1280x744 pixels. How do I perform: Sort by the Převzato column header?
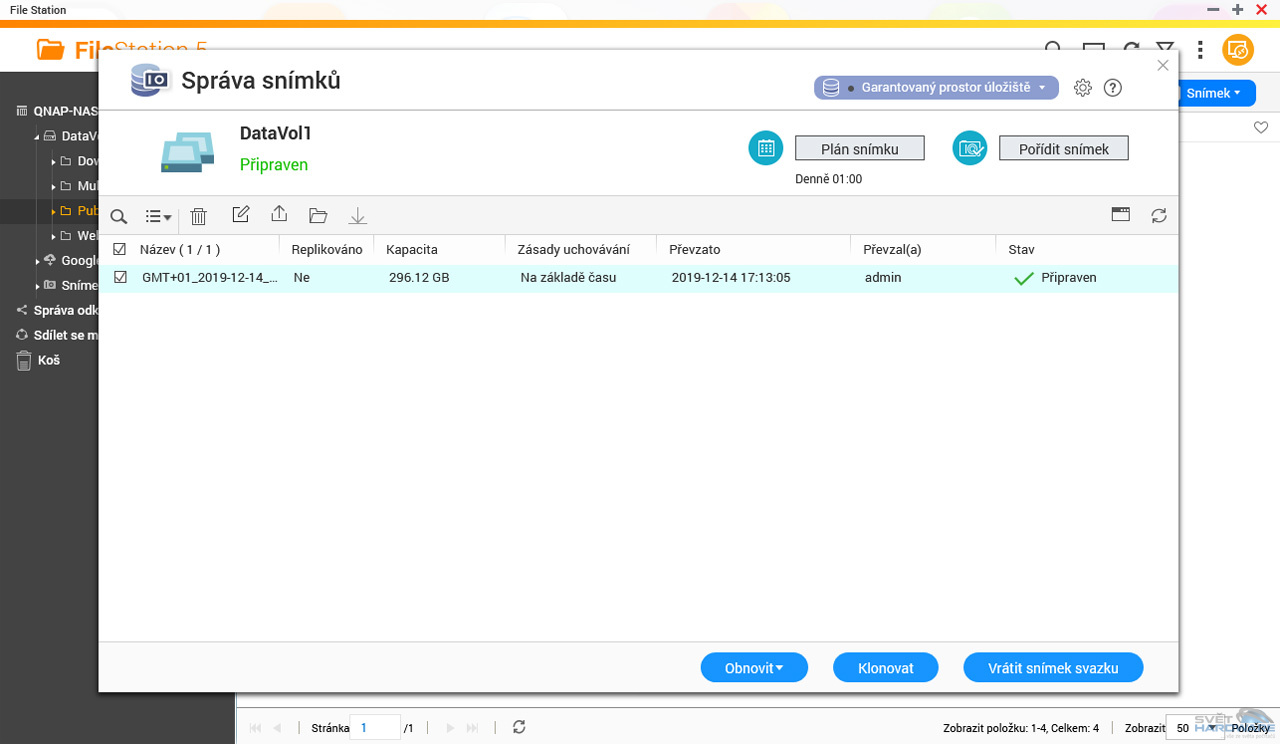point(694,249)
